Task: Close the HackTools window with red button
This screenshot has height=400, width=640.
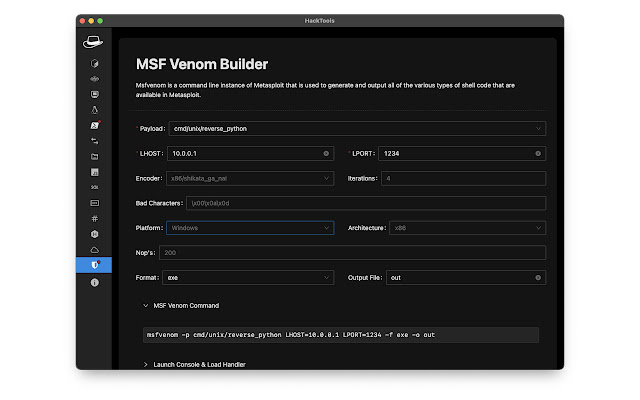Action: (82, 20)
